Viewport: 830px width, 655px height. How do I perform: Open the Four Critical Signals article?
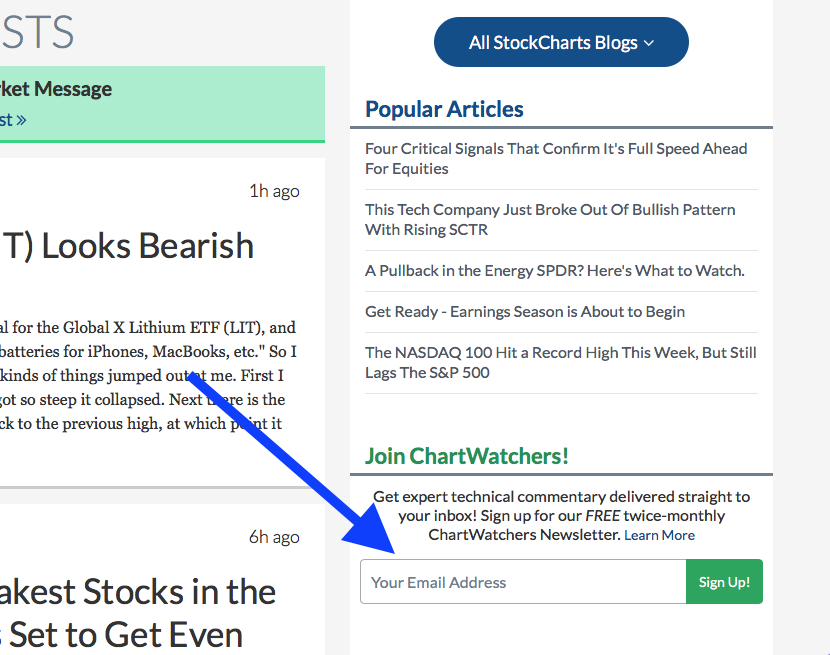(556, 158)
